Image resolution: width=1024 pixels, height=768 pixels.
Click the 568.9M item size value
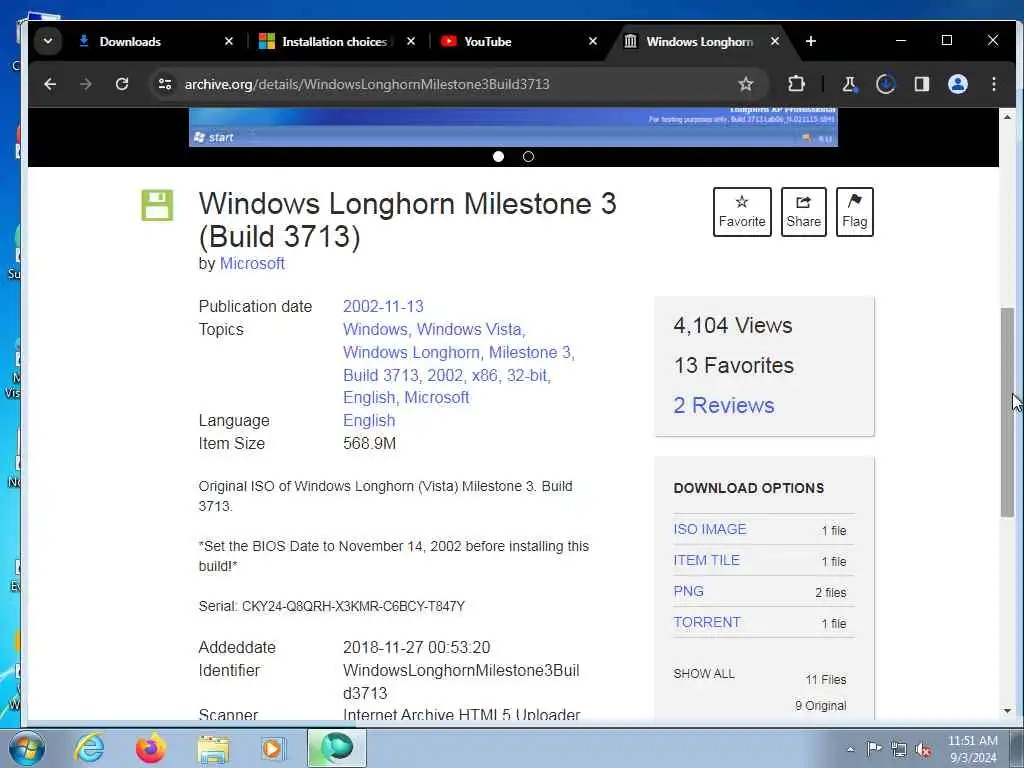pos(369,443)
